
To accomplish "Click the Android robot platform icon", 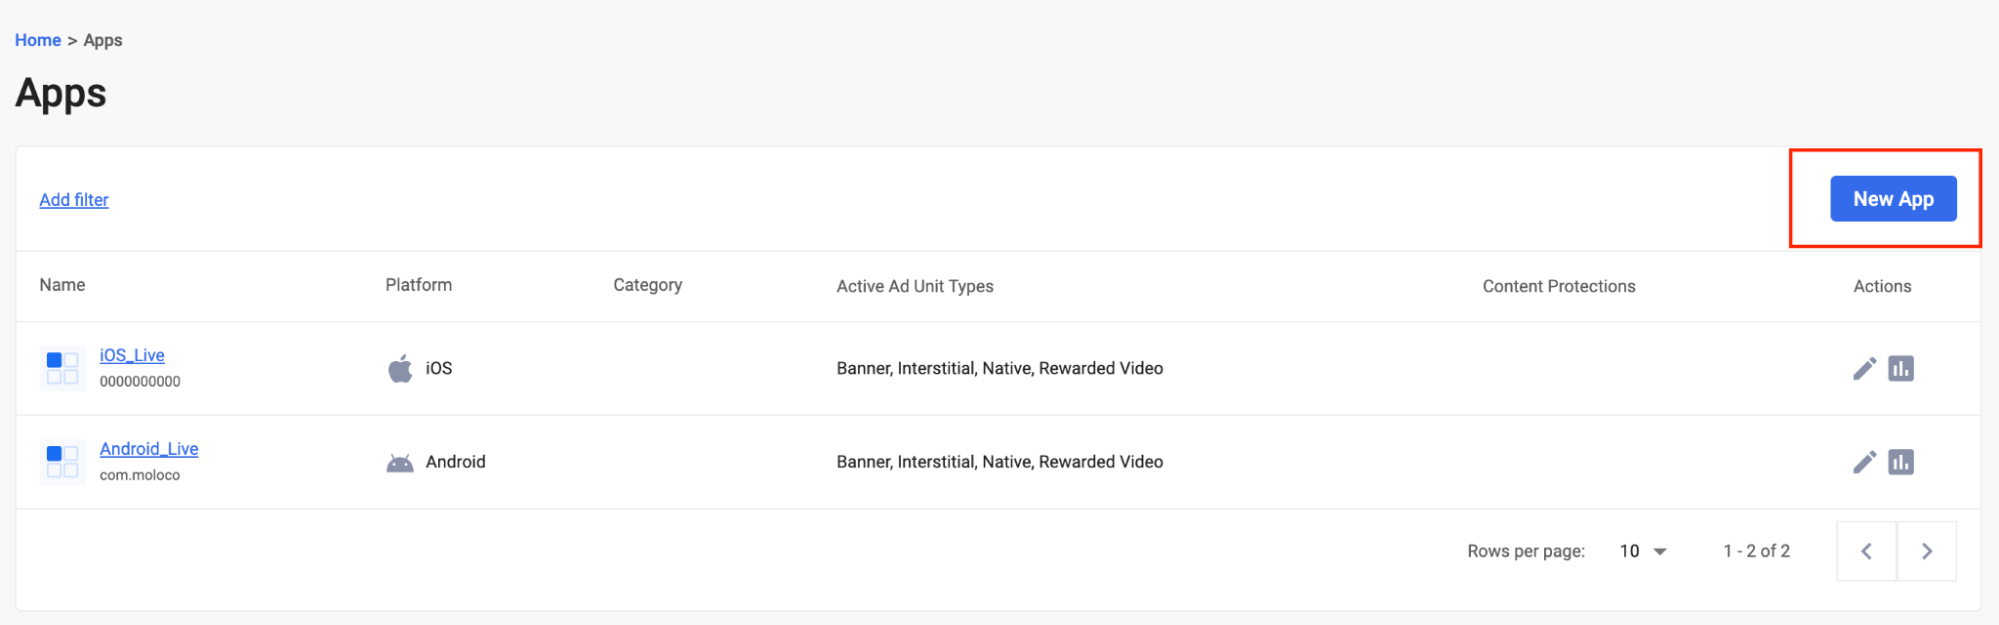I will pos(400,463).
